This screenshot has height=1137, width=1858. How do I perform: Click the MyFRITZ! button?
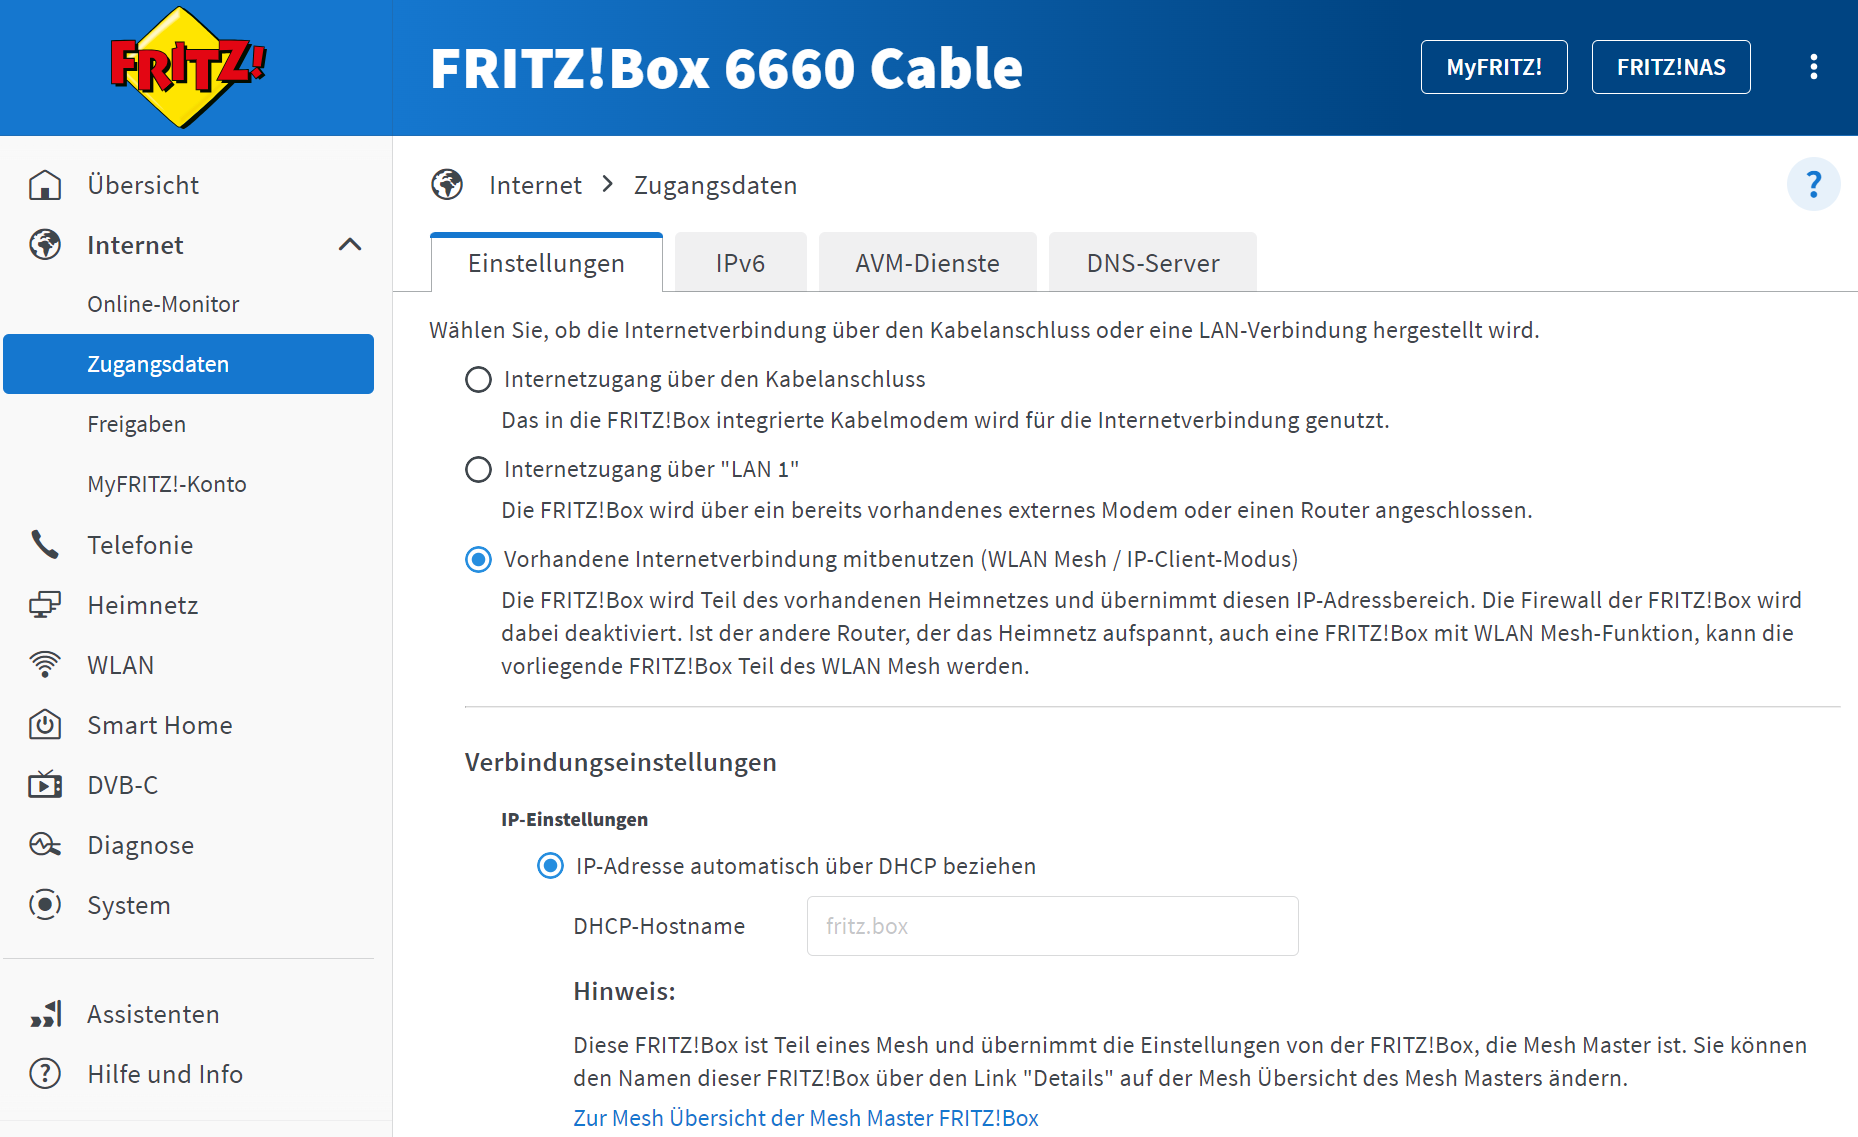tap(1494, 67)
